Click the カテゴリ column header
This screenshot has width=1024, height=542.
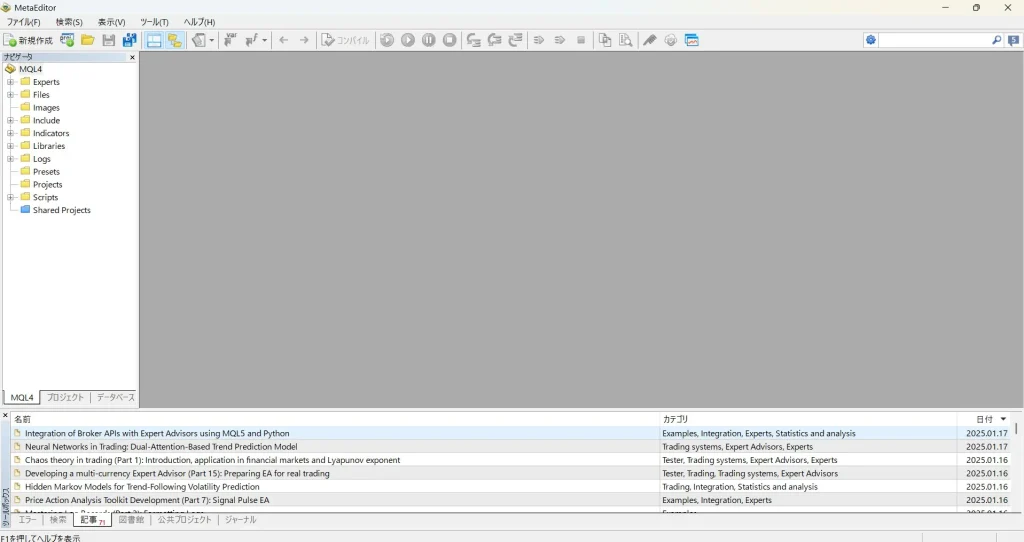coord(808,419)
